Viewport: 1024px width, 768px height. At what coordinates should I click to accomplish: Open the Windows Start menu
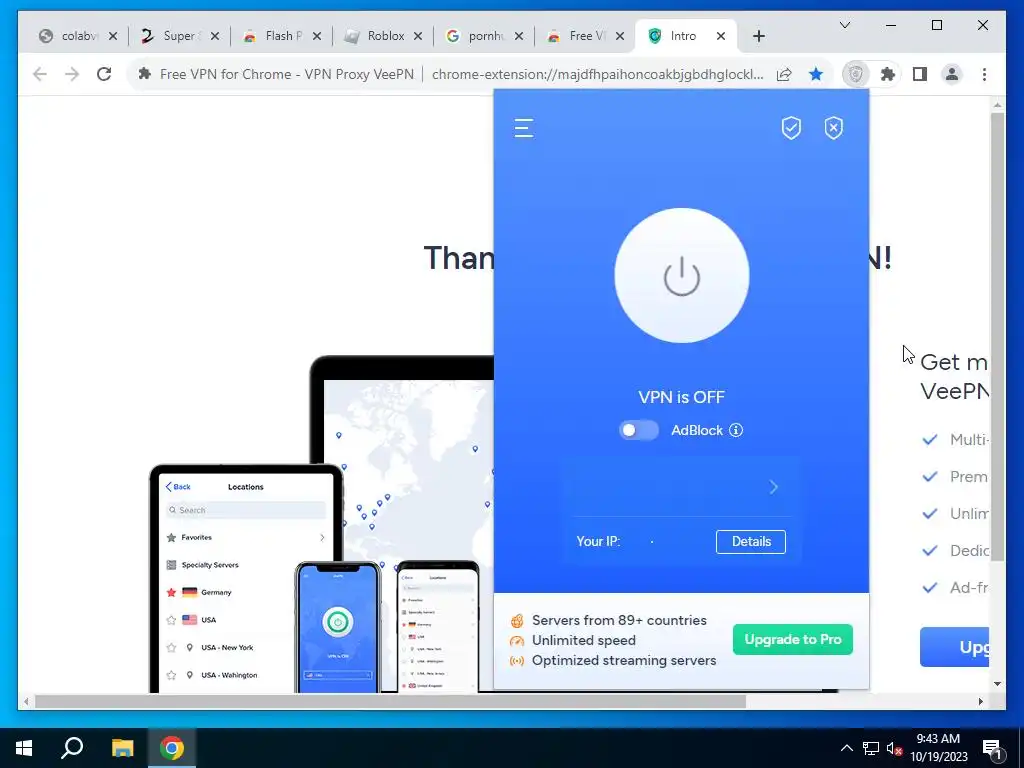point(24,748)
